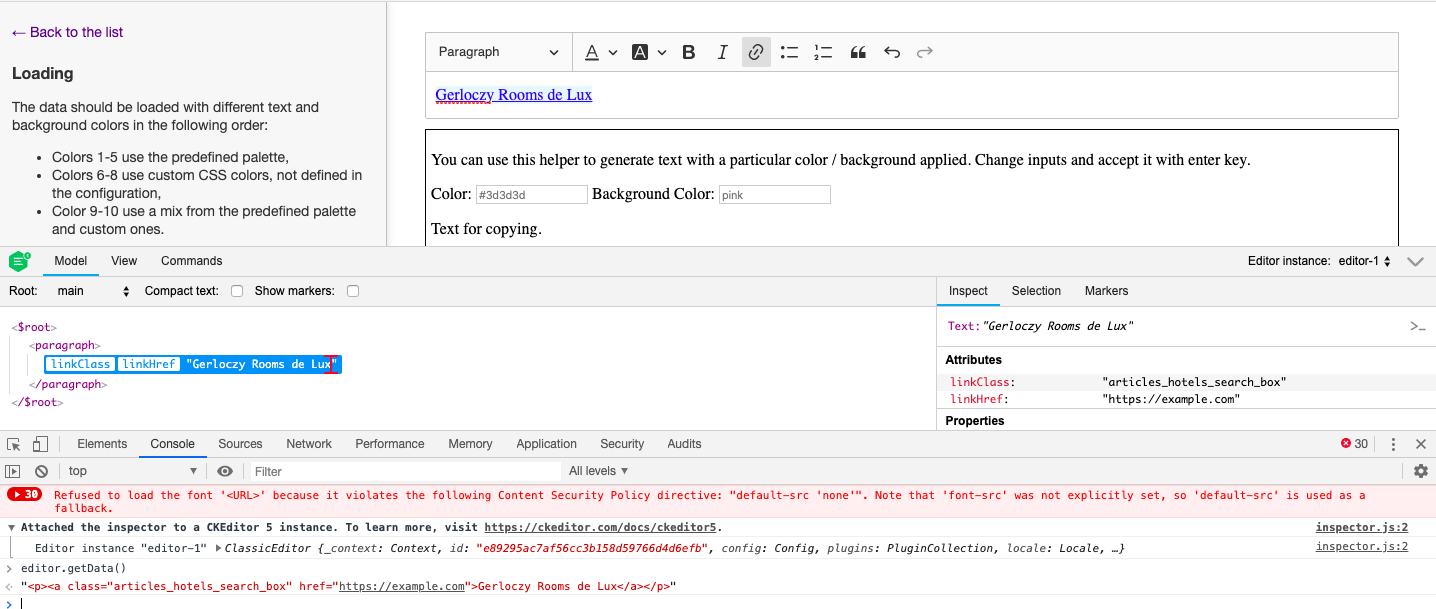This screenshot has width=1436, height=609.
Task: Open the Sources DevTools tab
Action: coord(240,444)
